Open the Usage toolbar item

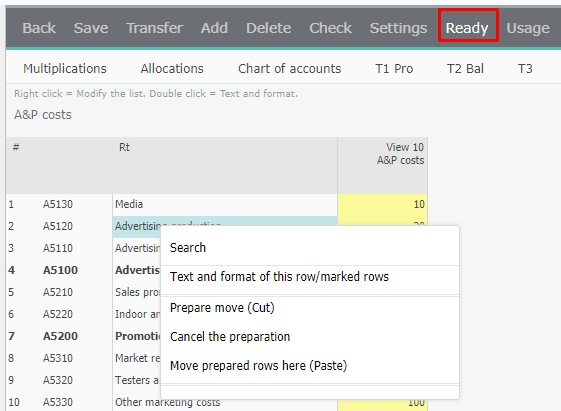(528, 28)
